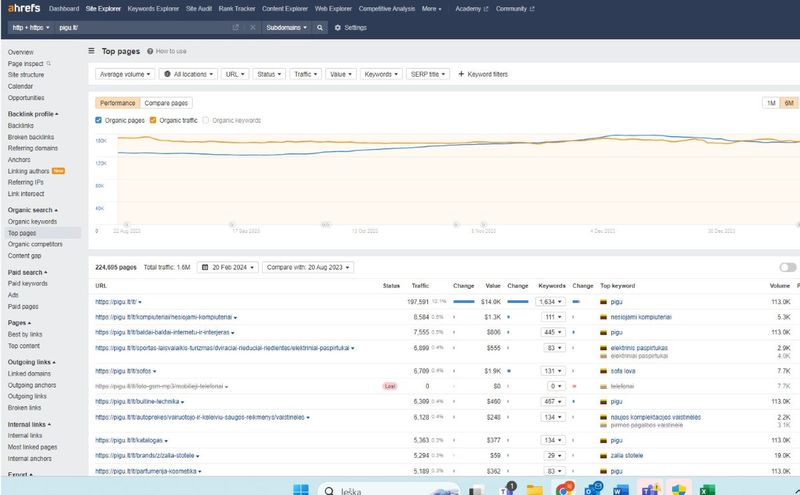Collapse the Paid search sidebar section

coord(27,272)
